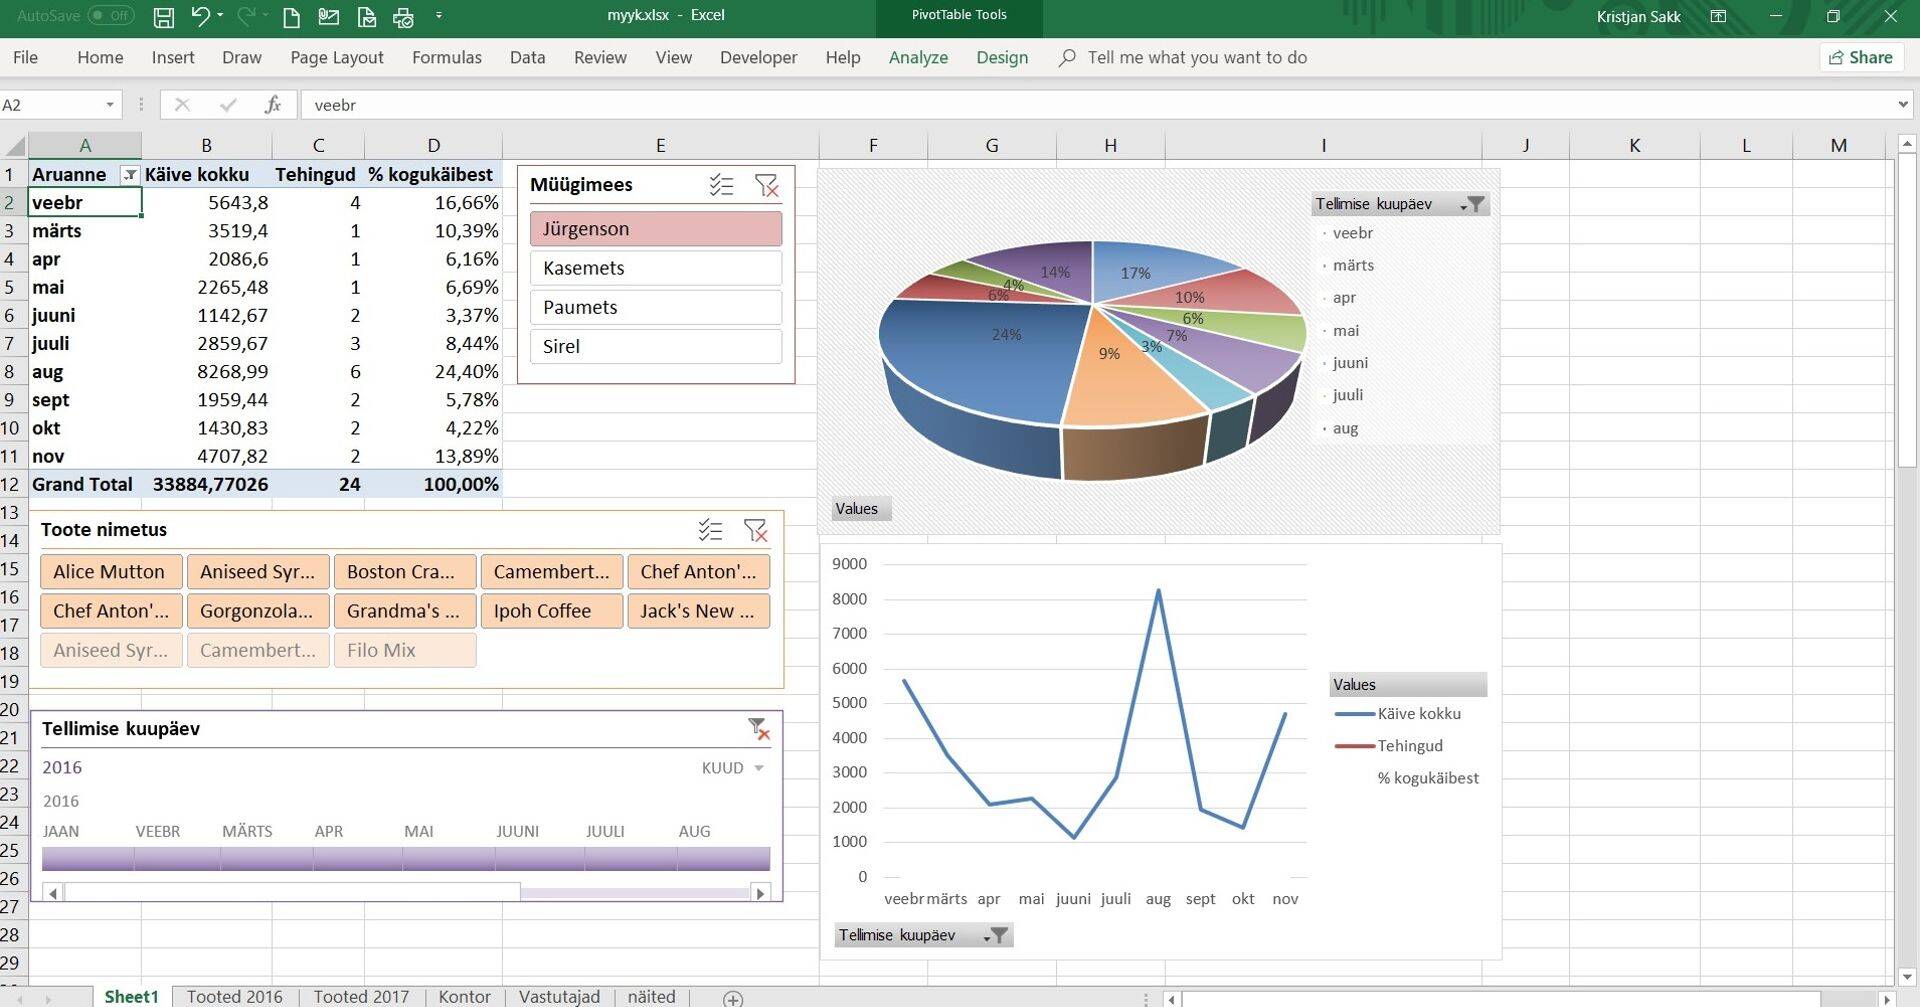Click the print preview printer icon
Viewport: 1920px width, 1007px height.
403,17
